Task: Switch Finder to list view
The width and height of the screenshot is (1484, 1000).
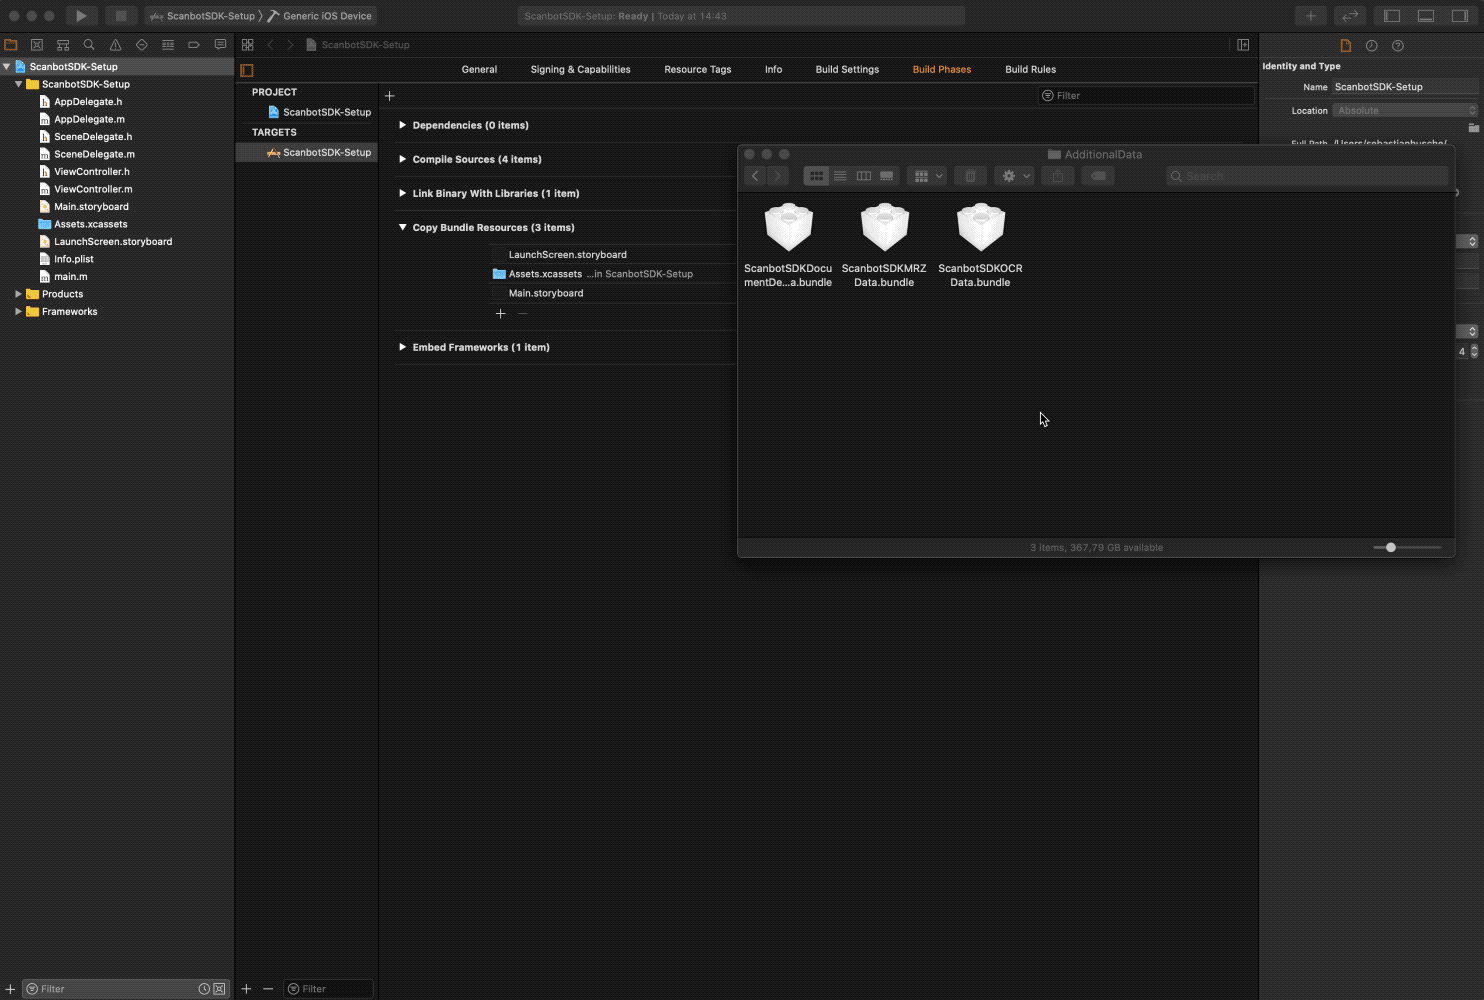Action: [840, 176]
